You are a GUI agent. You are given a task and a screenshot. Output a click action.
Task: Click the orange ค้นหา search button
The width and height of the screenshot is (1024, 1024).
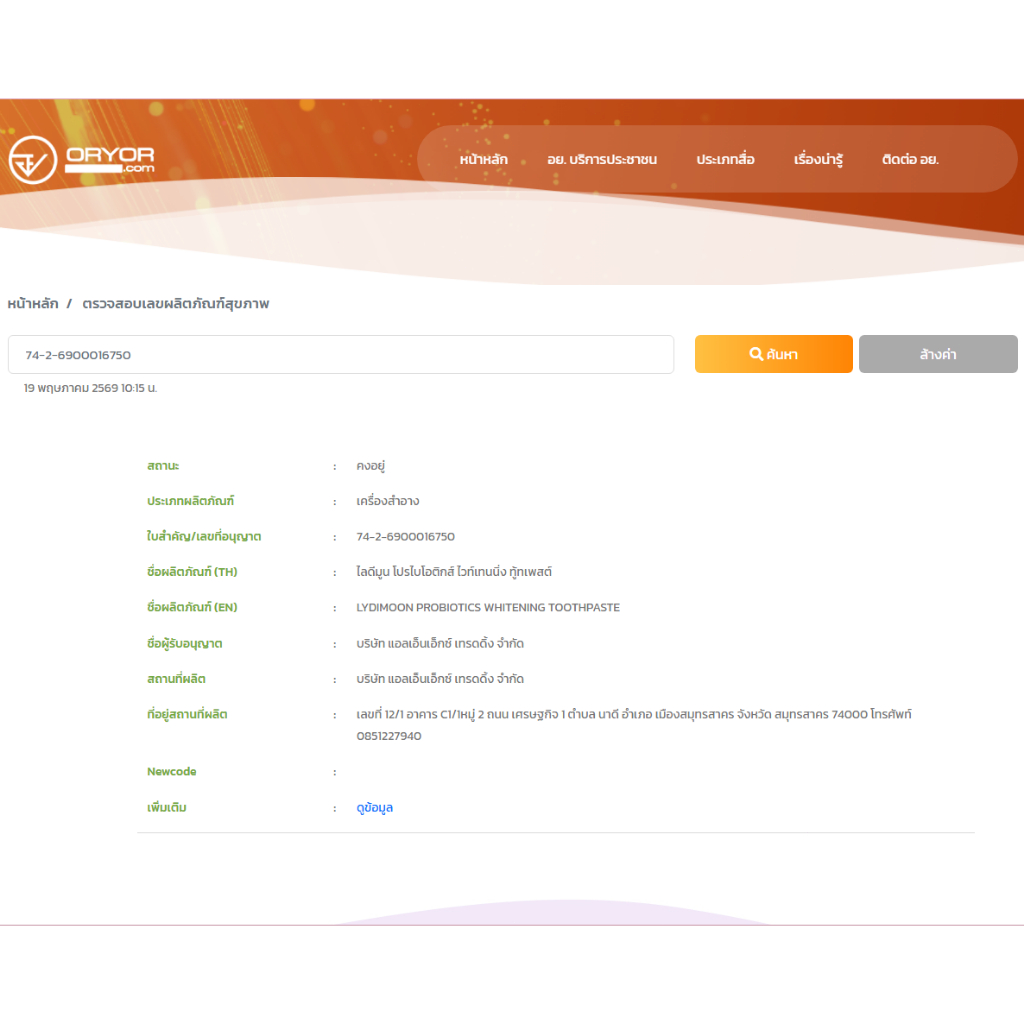[774, 354]
